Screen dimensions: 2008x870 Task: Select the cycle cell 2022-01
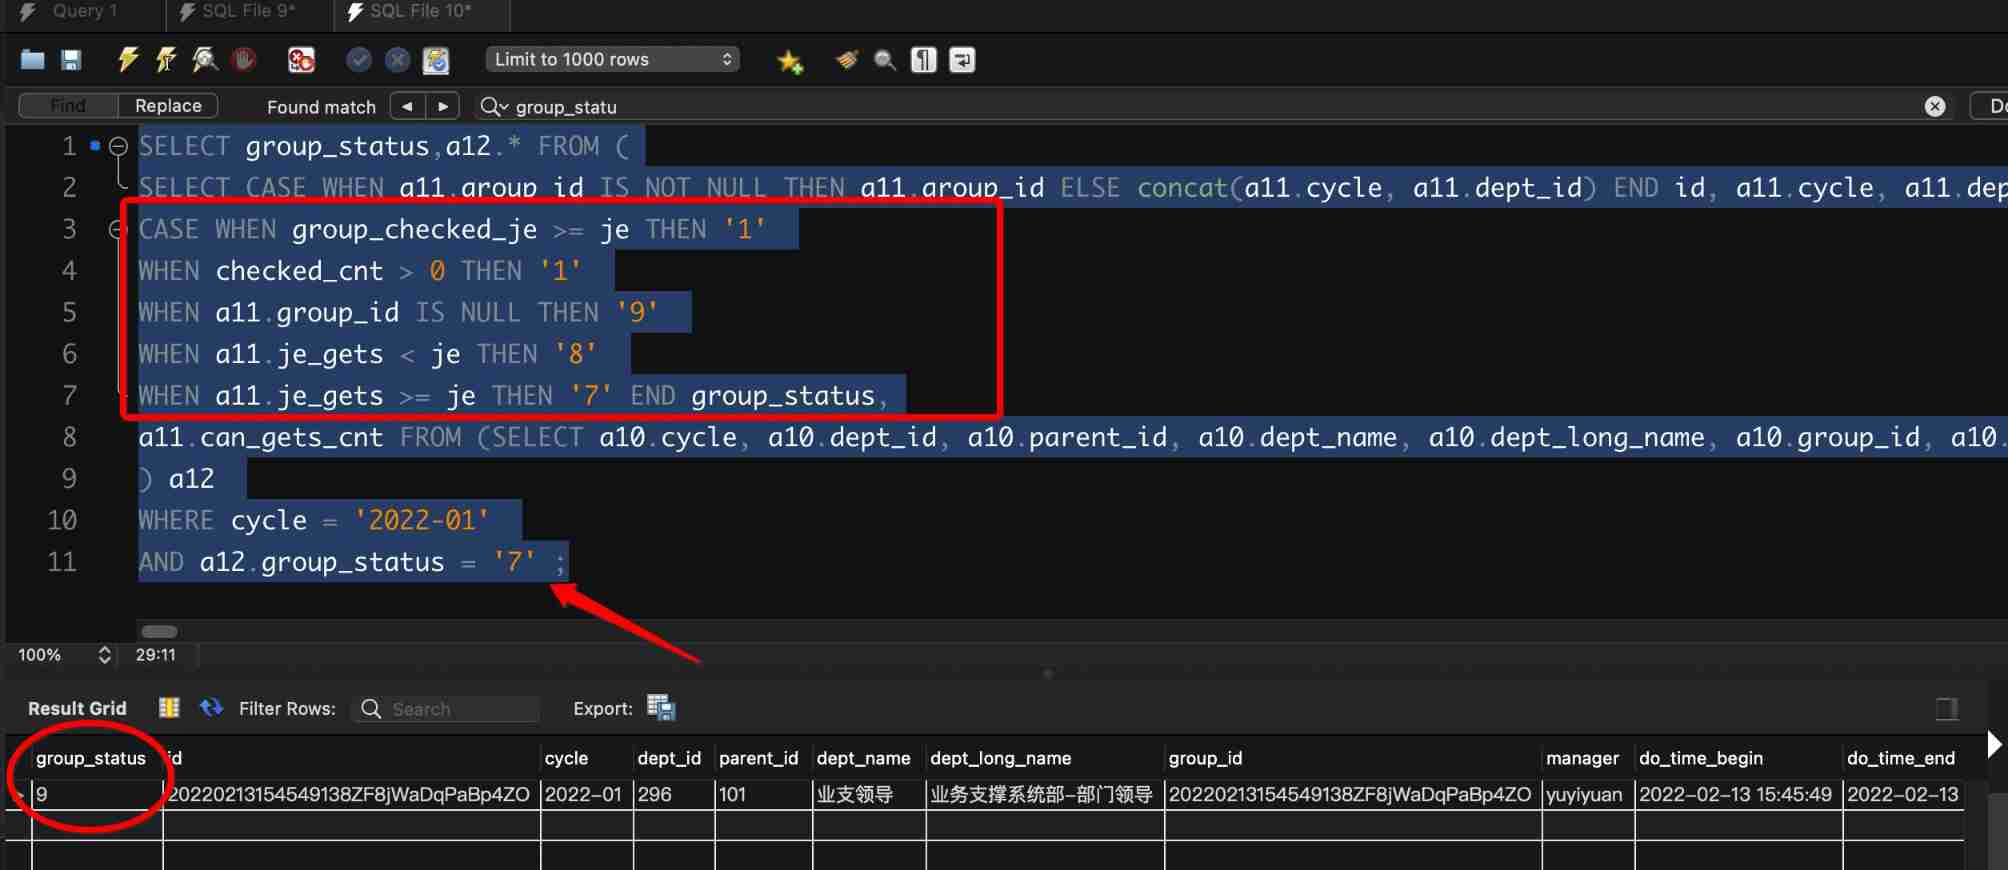587,794
